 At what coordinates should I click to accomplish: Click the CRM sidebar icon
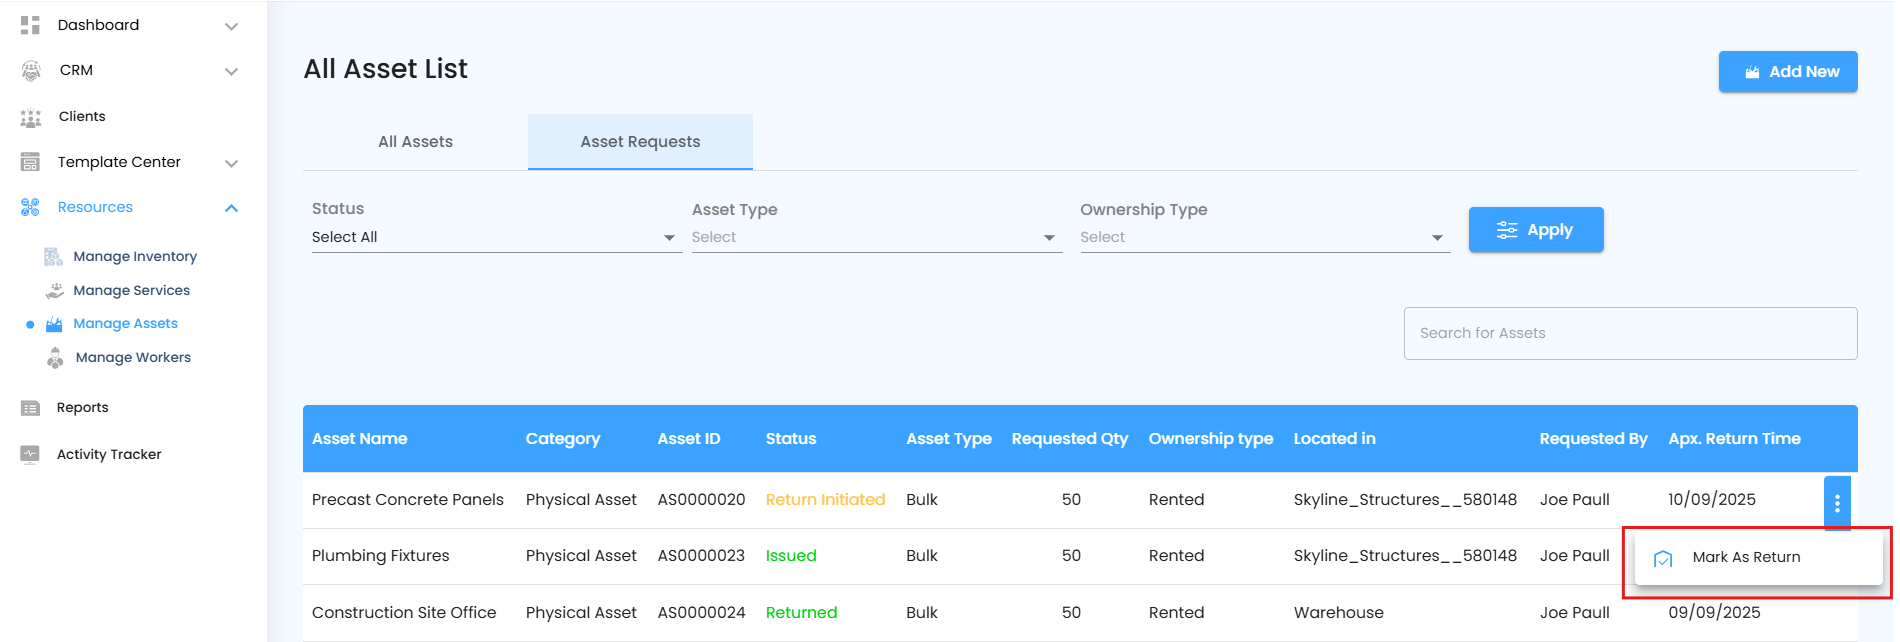tap(31, 70)
